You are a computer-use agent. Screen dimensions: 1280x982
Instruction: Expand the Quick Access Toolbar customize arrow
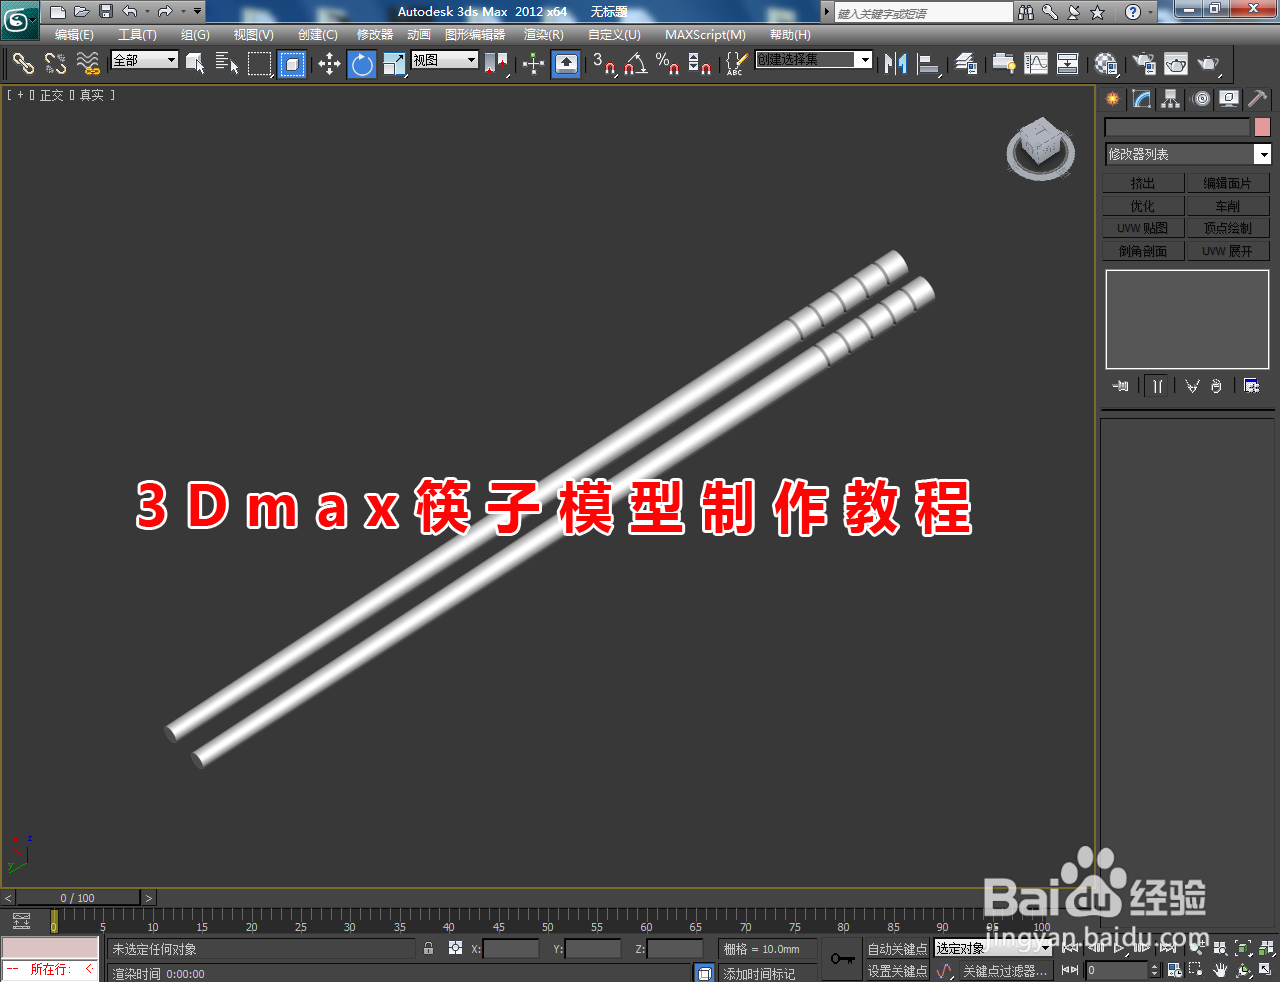198,12
